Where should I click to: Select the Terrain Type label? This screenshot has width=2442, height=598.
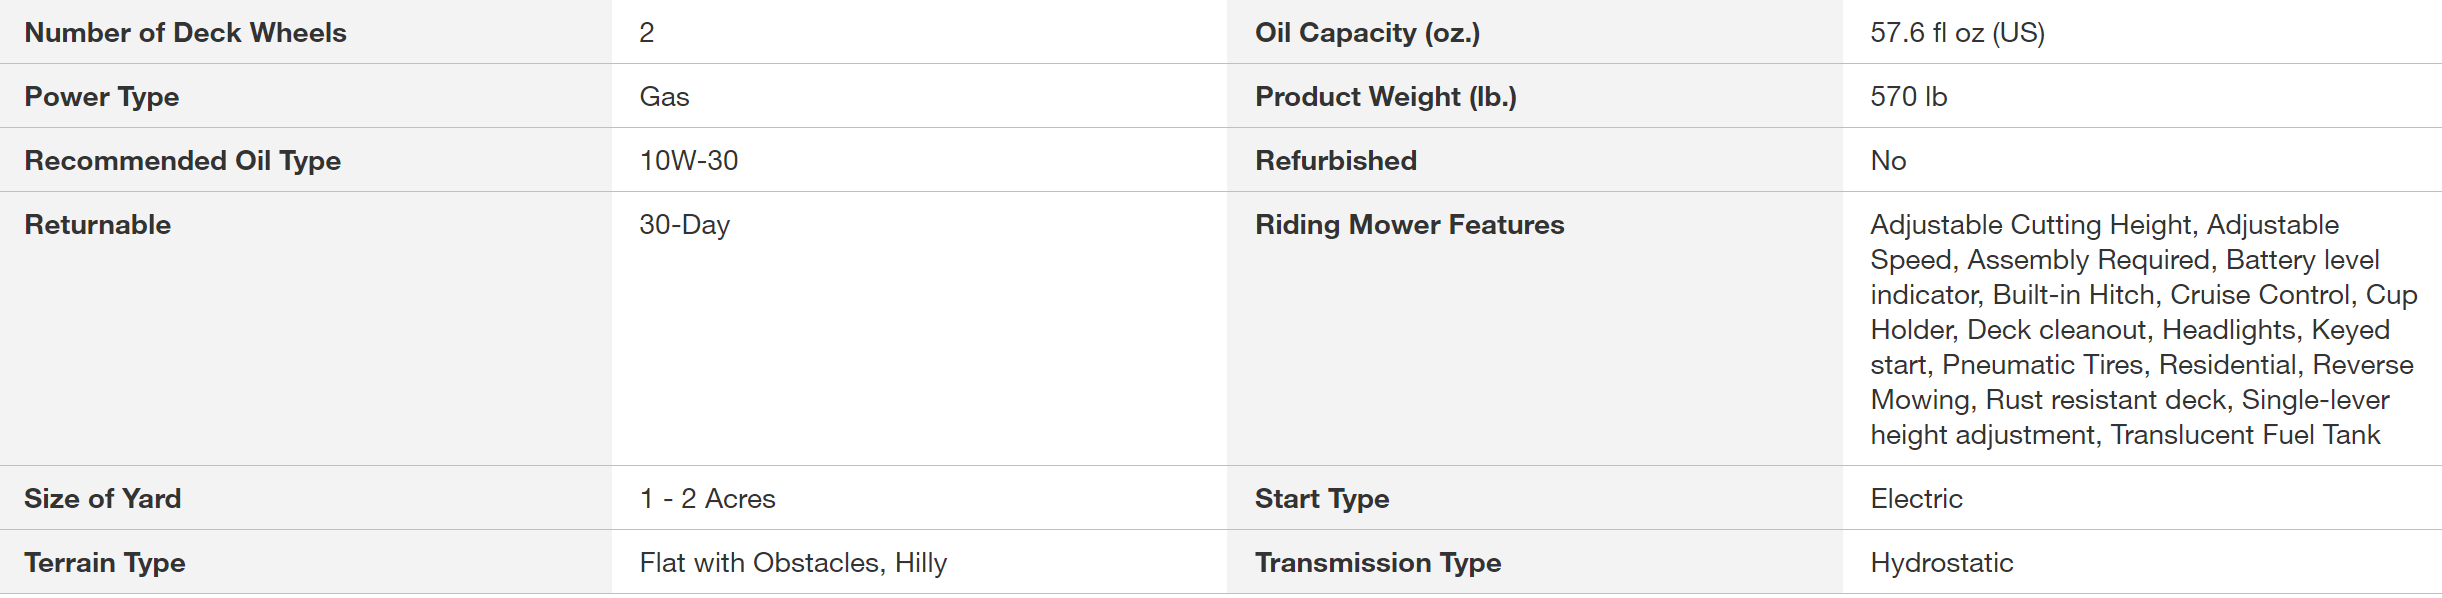tap(104, 562)
